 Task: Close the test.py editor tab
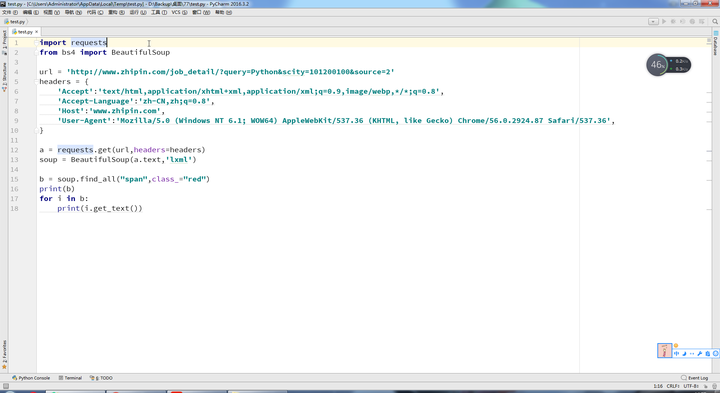36,32
